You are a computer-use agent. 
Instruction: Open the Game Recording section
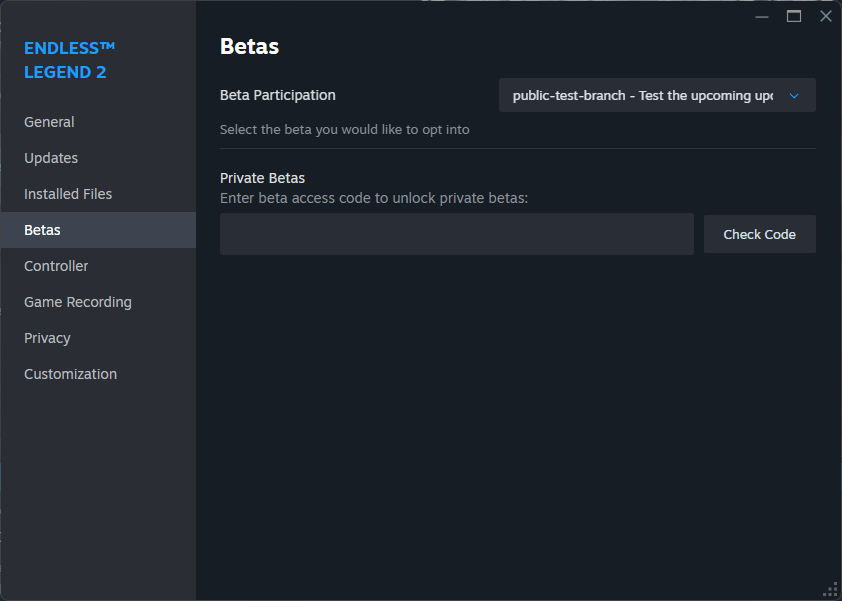(x=78, y=302)
